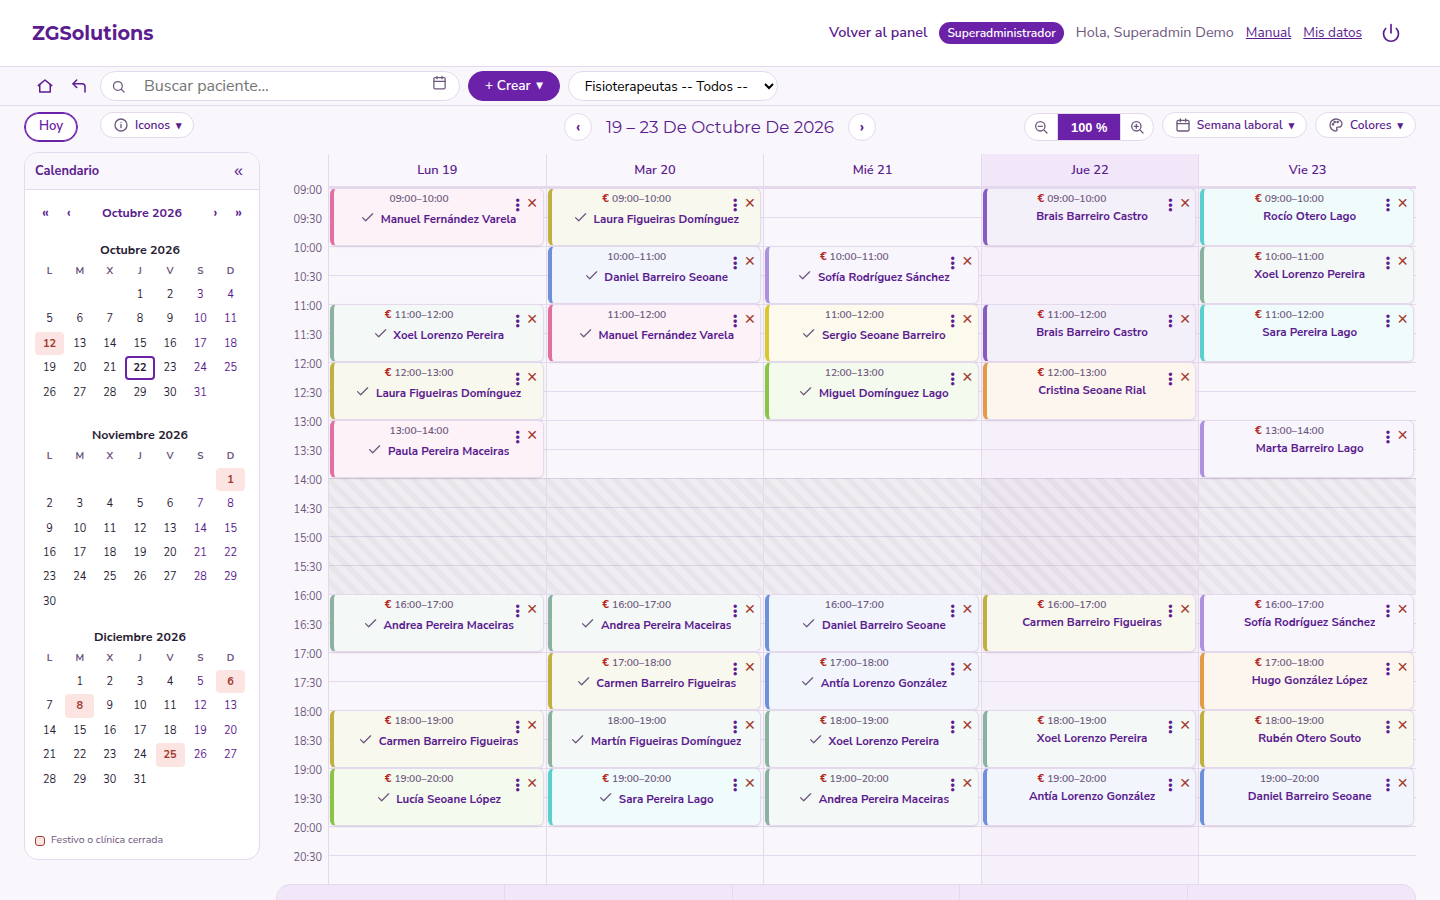Open Lucía Seoane López appointment
The image size is (1440, 900).
click(437, 797)
